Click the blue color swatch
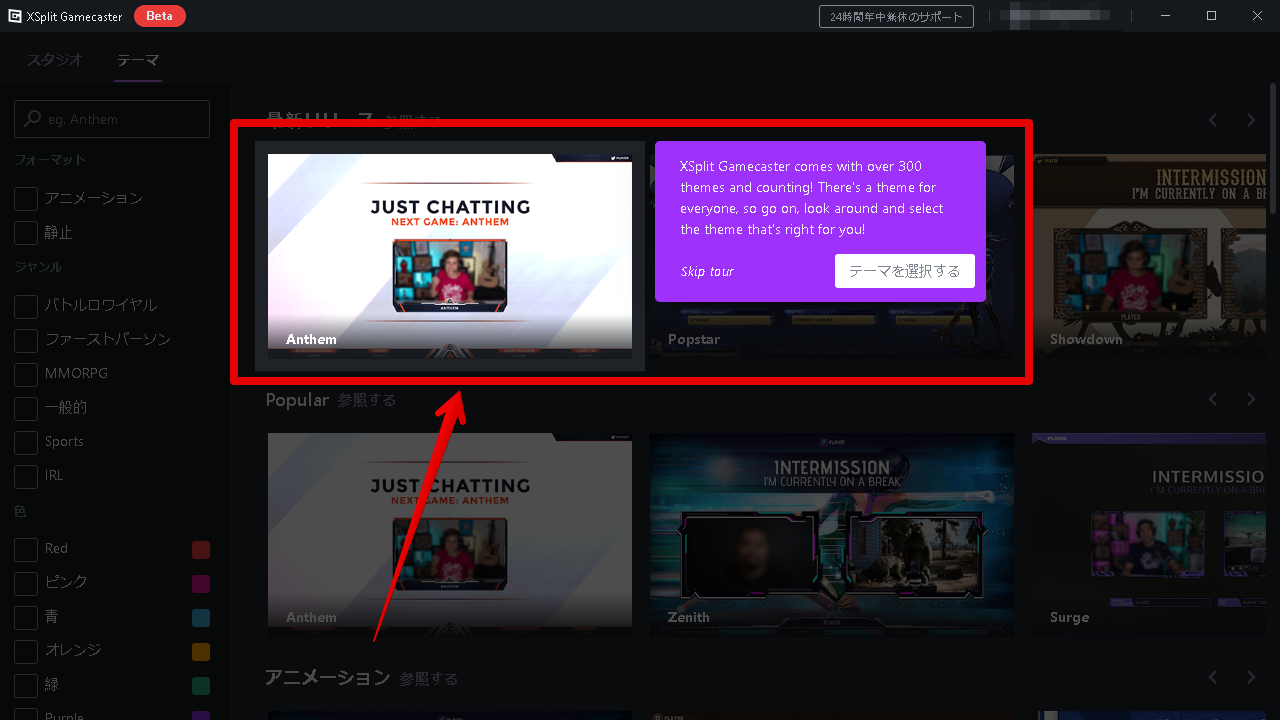Image resolution: width=1280 pixels, height=720 pixels. [201, 617]
